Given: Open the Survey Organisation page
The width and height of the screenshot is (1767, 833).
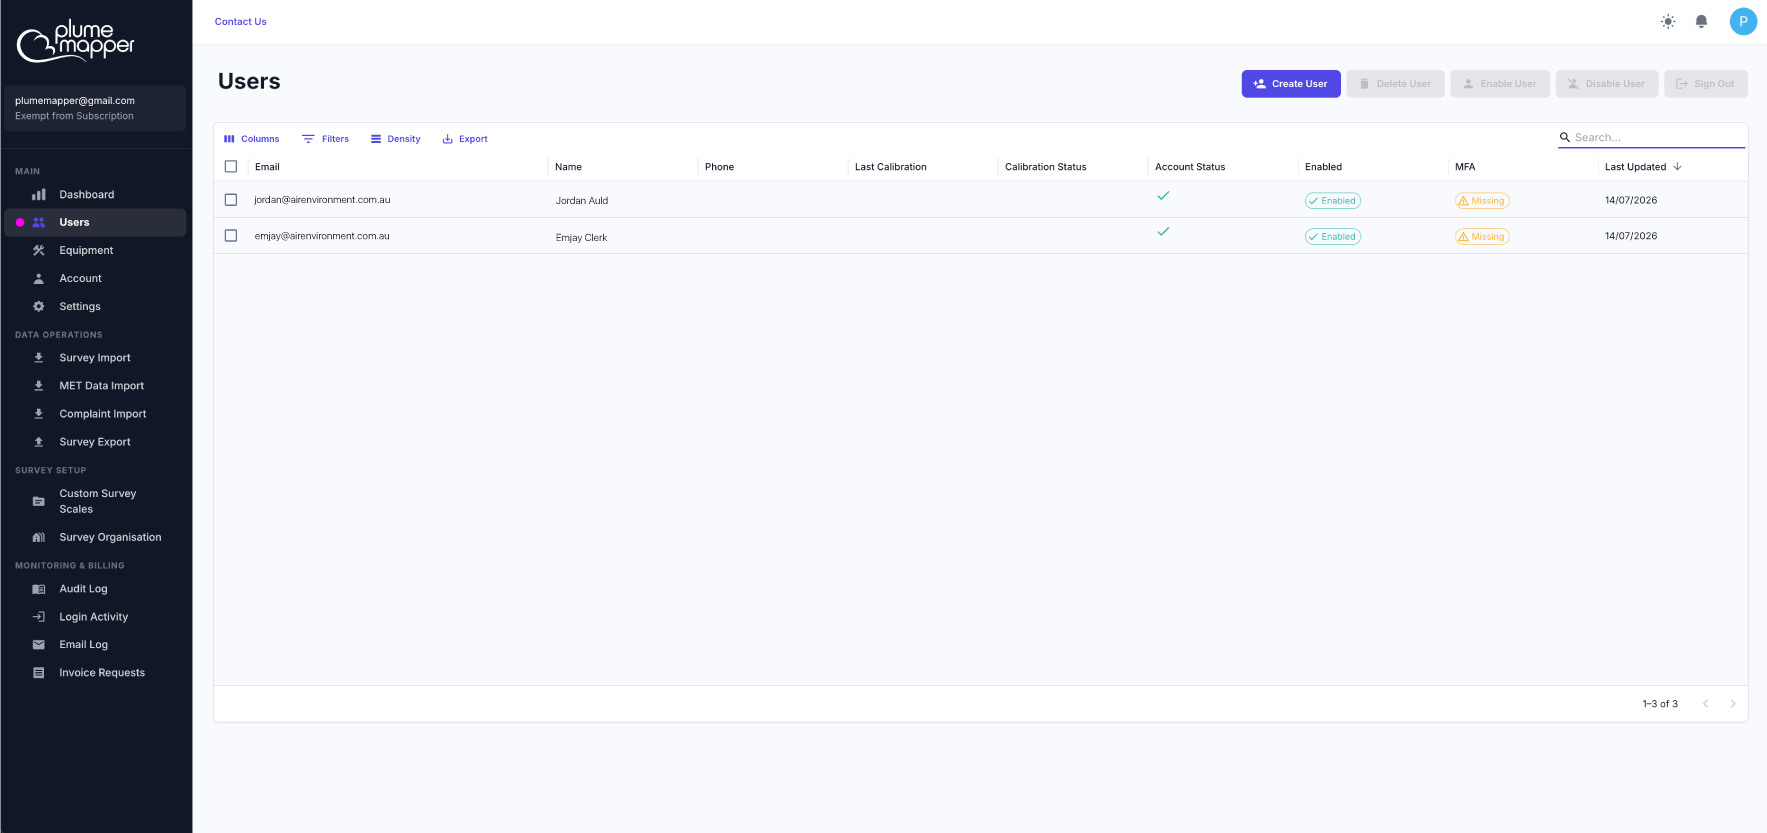Looking at the screenshot, I should 95,538.
